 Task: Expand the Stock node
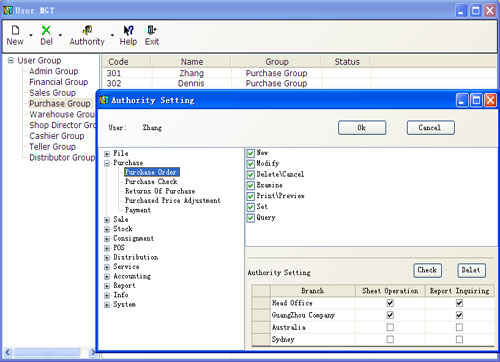[x=107, y=229]
